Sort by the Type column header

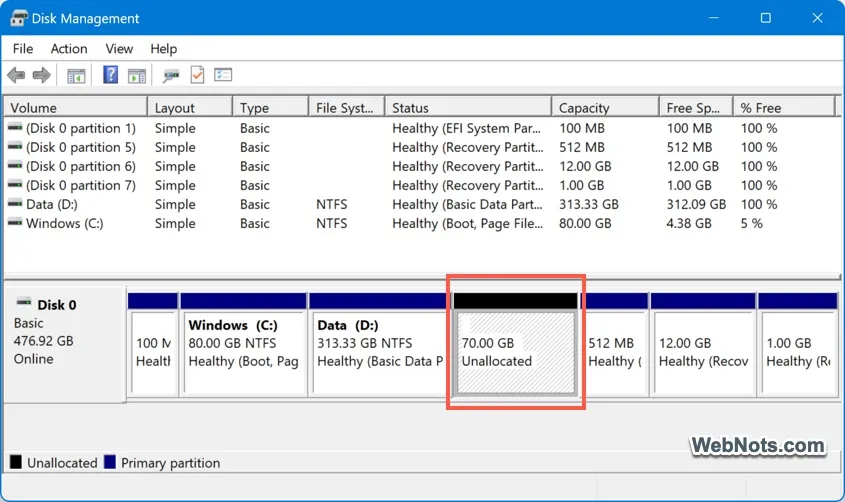pos(271,108)
